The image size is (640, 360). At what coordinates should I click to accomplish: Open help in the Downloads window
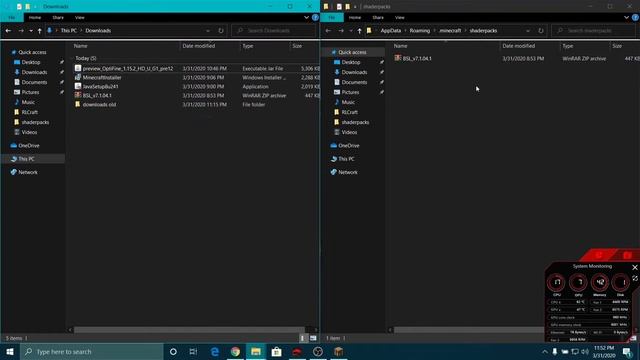(x=315, y=18)
